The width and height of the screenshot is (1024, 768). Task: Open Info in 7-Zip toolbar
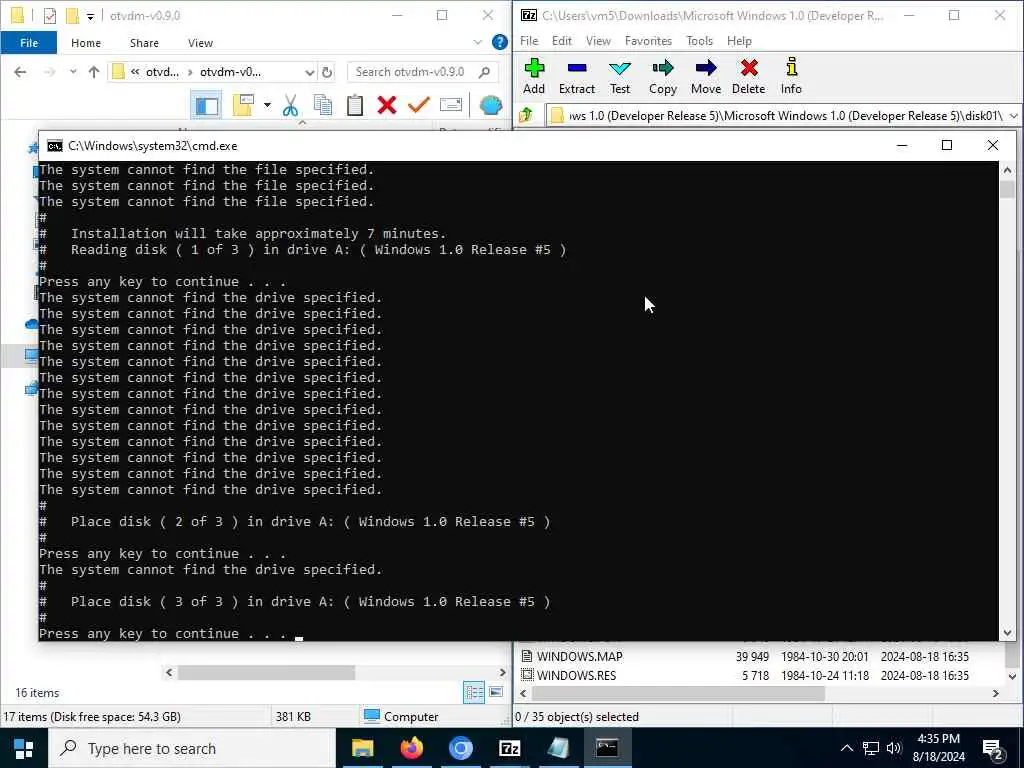791,76
